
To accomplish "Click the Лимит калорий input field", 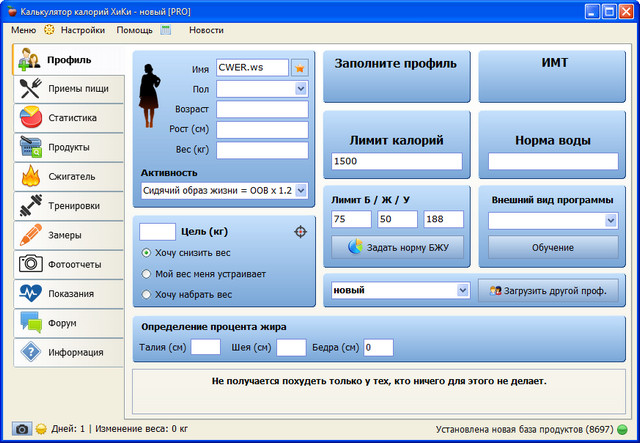I will click(397, 161).
